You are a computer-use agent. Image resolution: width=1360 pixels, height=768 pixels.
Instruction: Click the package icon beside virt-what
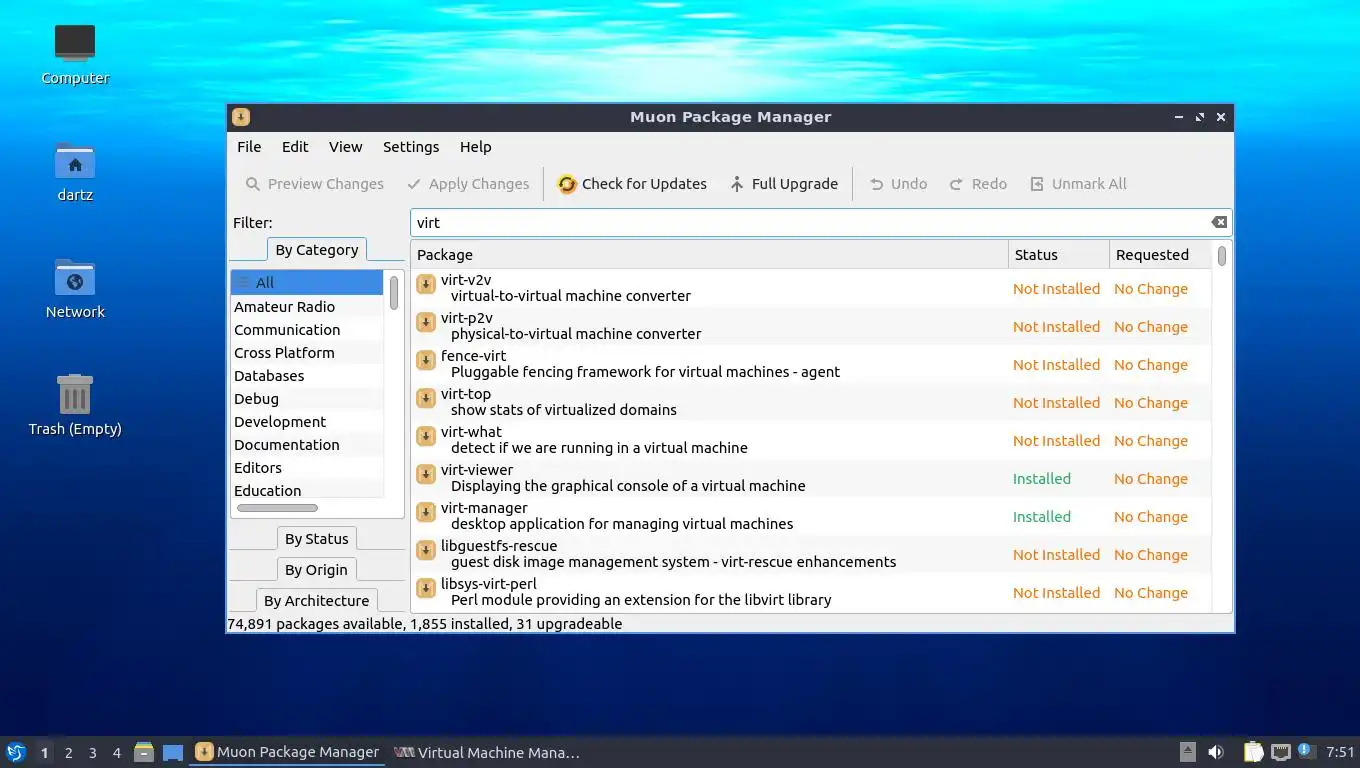coord(426,436)
